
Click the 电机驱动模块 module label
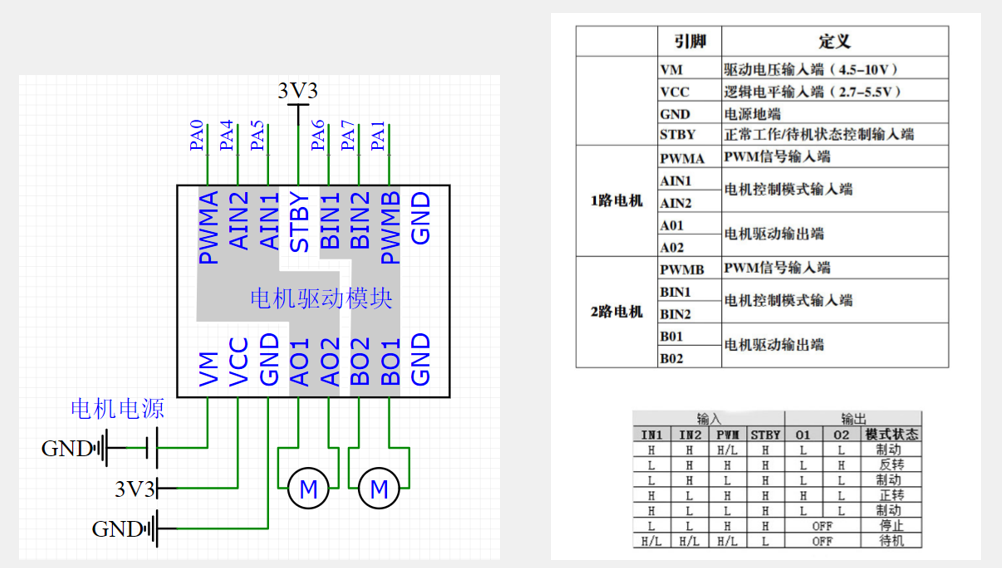click(x=320, y=299)
